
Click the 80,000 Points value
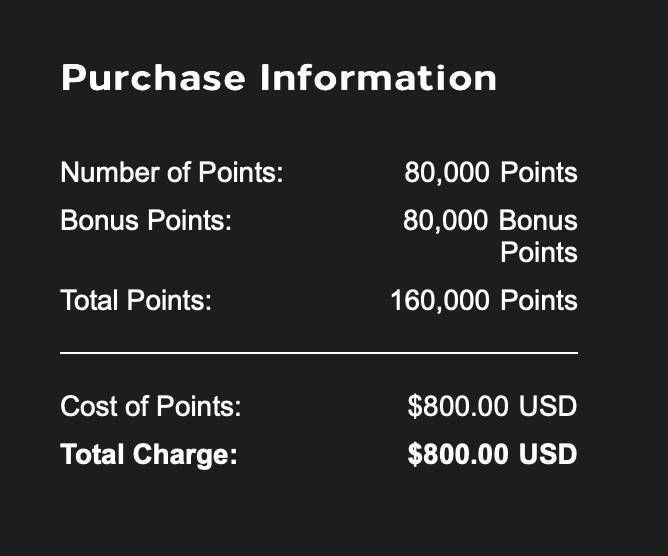pyautogui.click(x=491, y=173)
